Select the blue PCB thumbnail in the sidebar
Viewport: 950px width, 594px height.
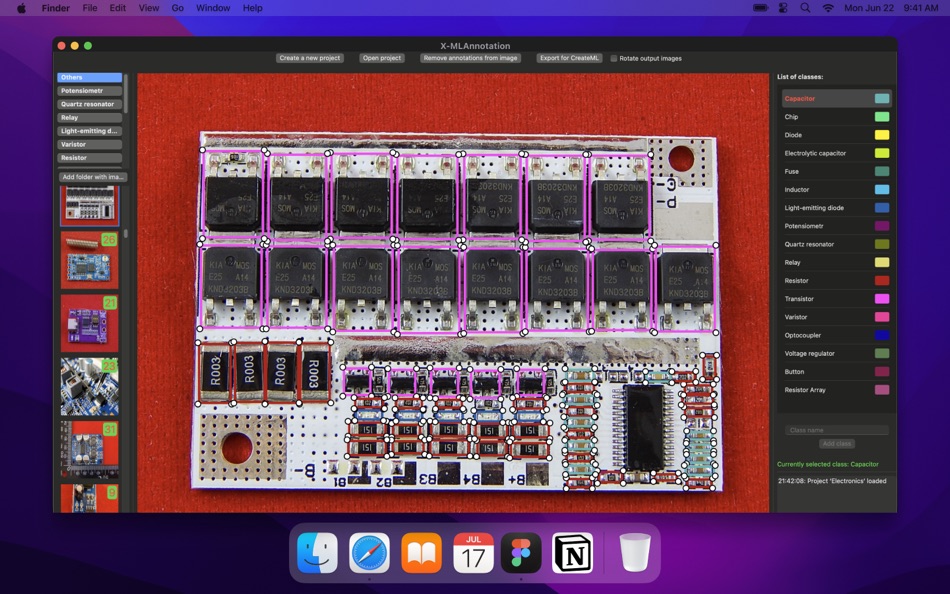pyautogui.click(x=89, y=261)
